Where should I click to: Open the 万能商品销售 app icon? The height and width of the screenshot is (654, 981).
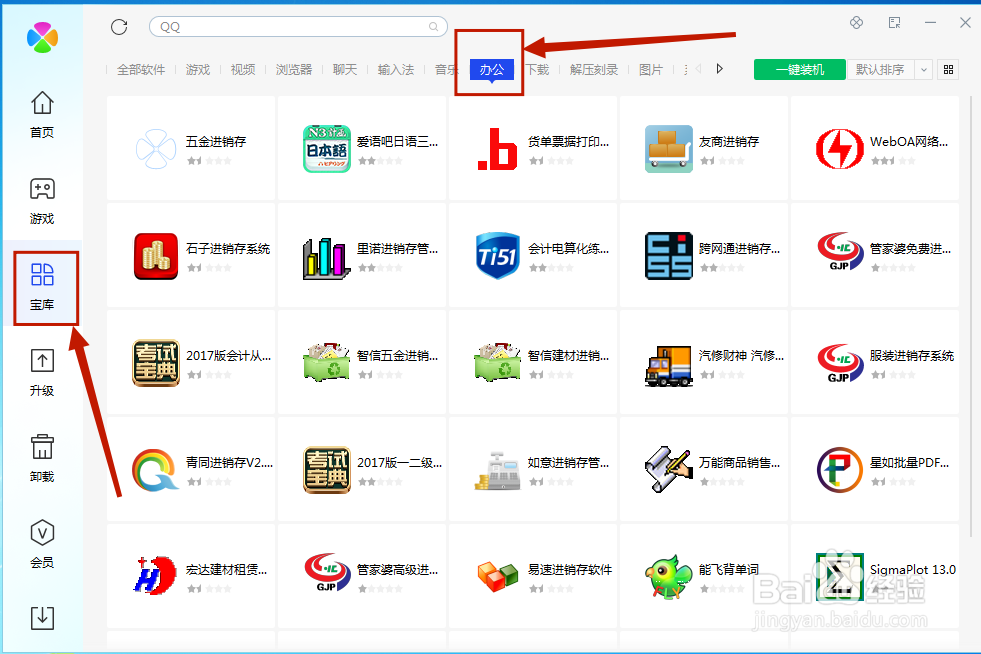(x=668, y=469)
